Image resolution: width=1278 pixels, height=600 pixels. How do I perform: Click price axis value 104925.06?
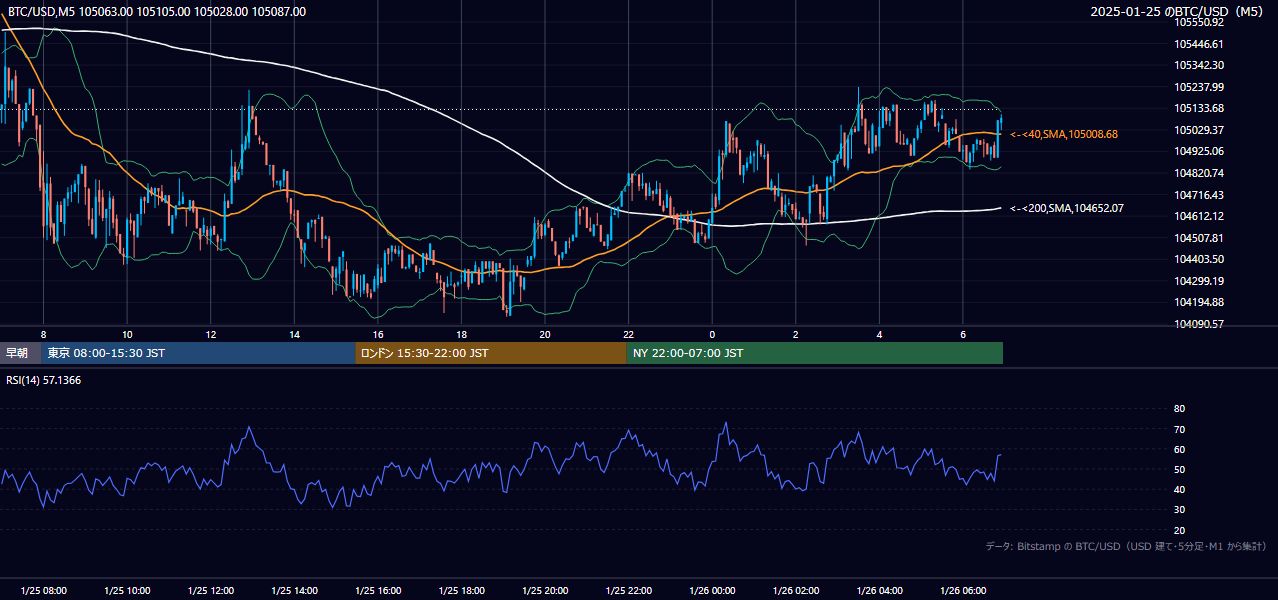click(1199, 151)
